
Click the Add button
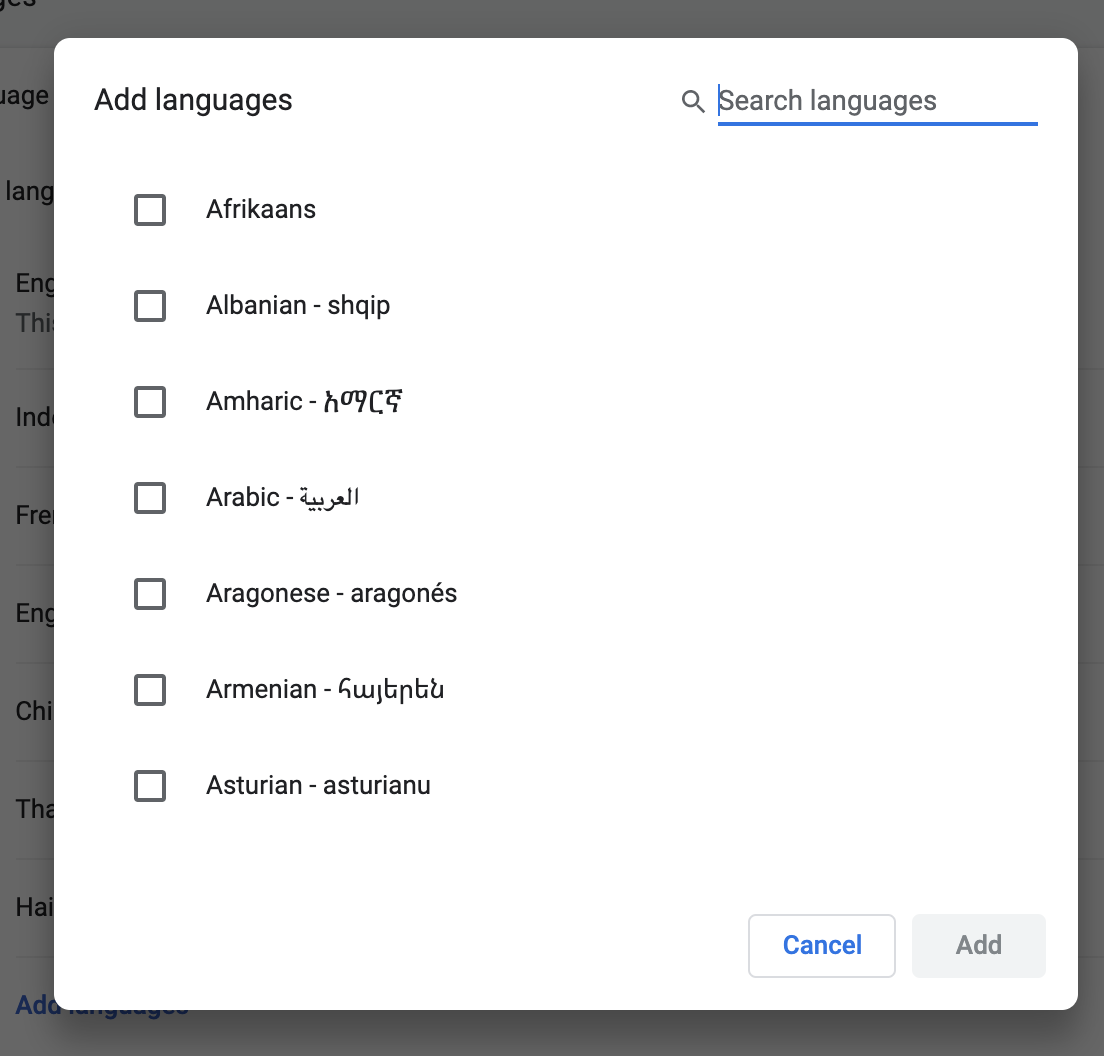[979, 945]
